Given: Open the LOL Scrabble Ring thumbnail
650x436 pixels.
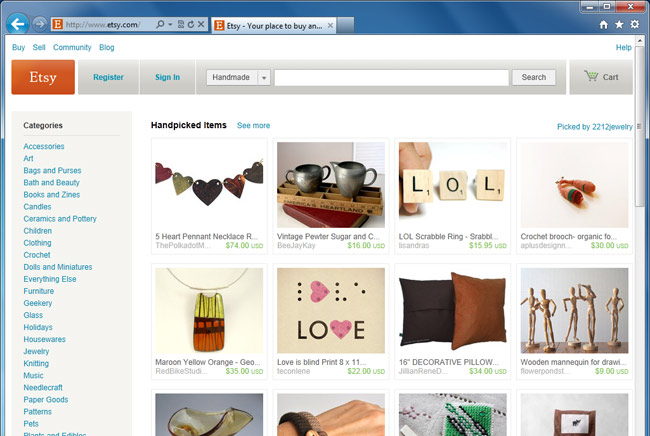Looking at the screenshot, I should [x=452, y=185].
